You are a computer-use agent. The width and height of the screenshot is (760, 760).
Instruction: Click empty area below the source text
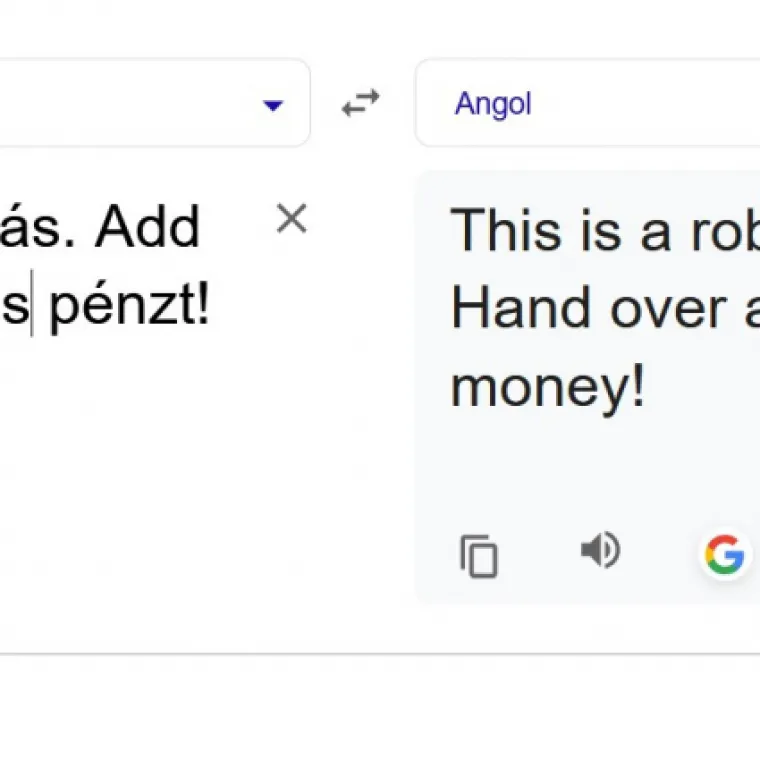click(x=150, y=480)
